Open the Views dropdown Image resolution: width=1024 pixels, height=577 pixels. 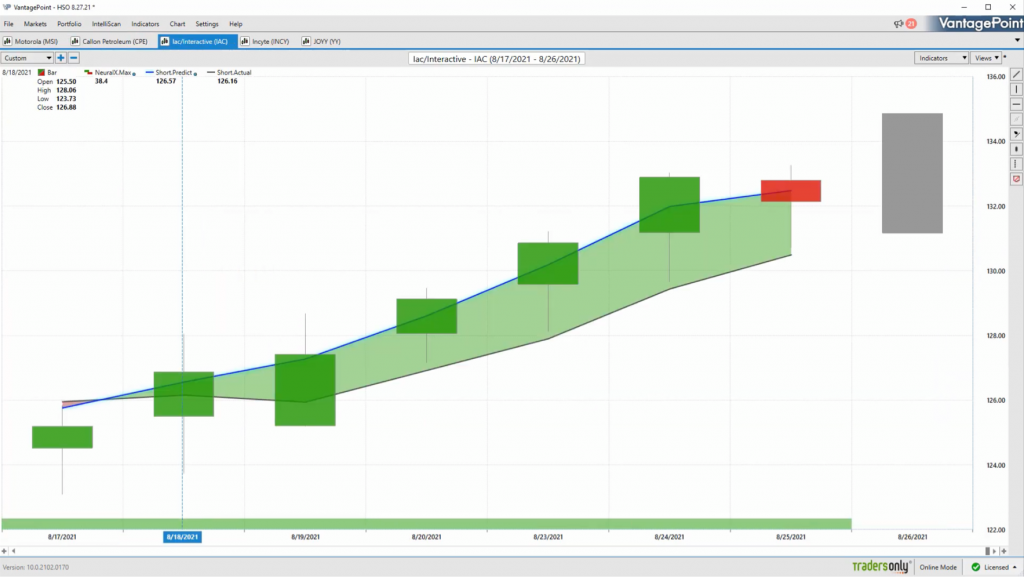986,58
